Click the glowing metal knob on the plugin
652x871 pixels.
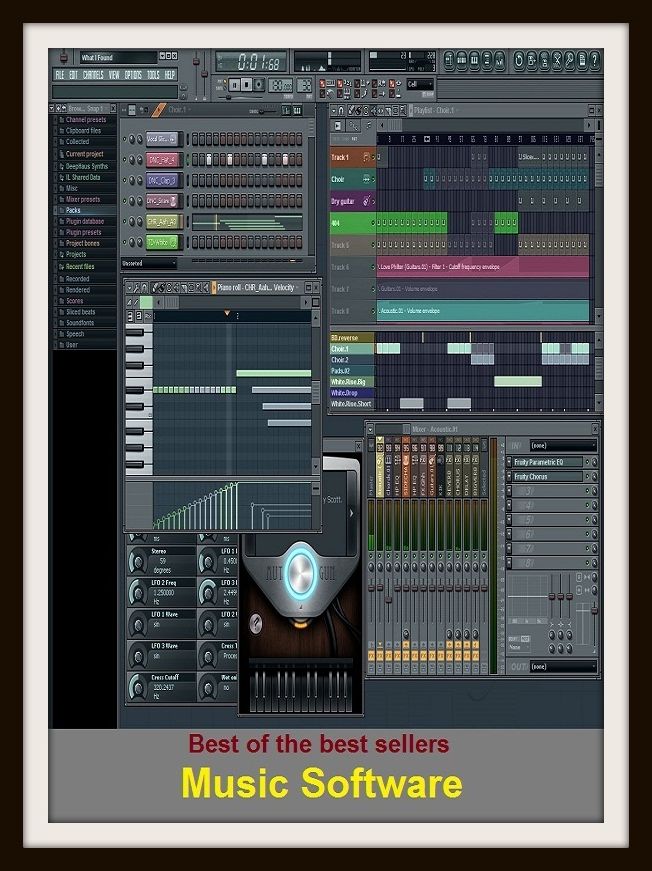(301, 573)
